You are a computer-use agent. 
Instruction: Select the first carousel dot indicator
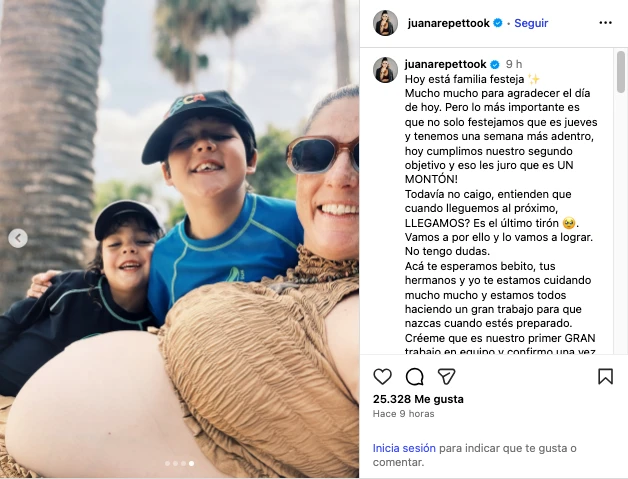tap(167, 463)
